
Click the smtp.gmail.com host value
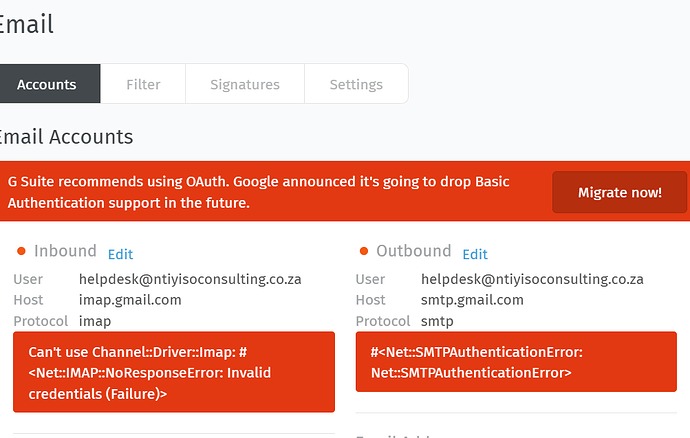[472, 300]
